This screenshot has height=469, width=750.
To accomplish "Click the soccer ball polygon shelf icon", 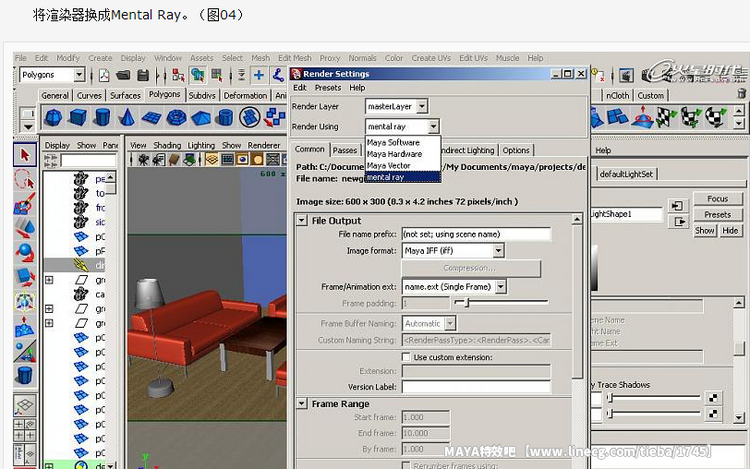I will pyautogui.click(x=250, y=118).
